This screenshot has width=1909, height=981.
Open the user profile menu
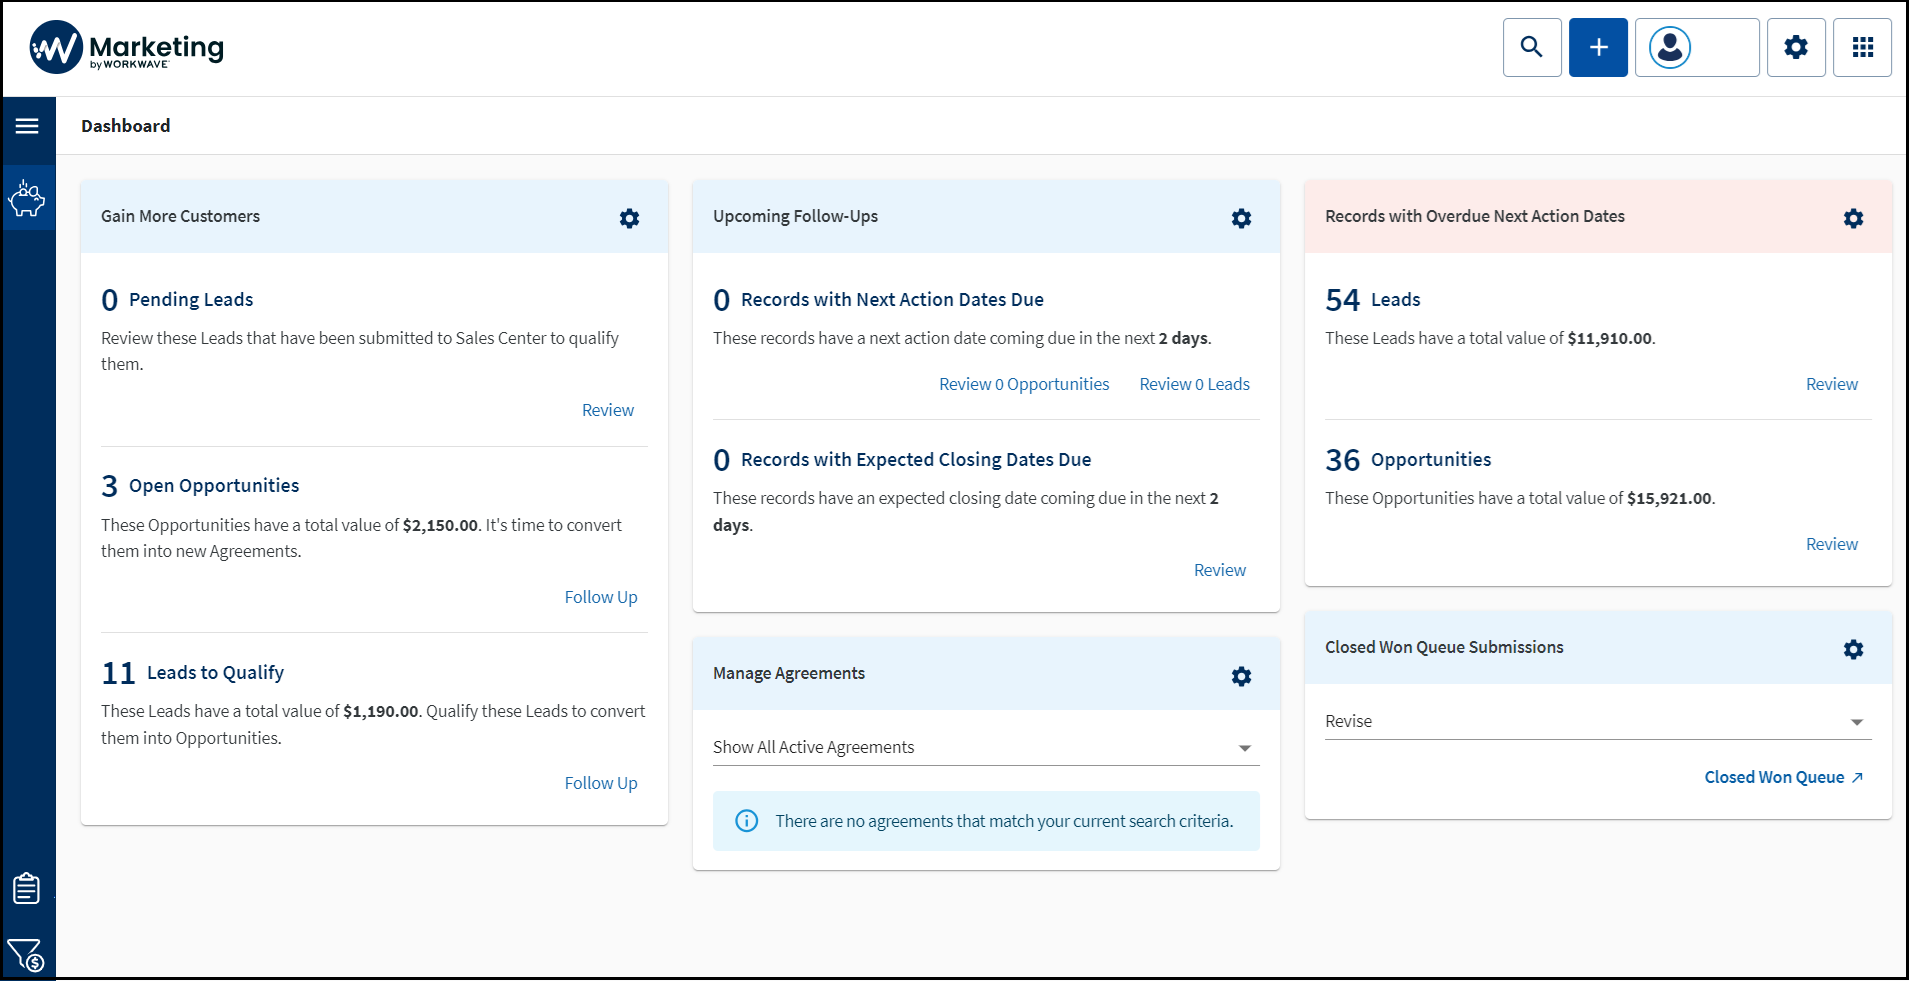[1697, 47]
